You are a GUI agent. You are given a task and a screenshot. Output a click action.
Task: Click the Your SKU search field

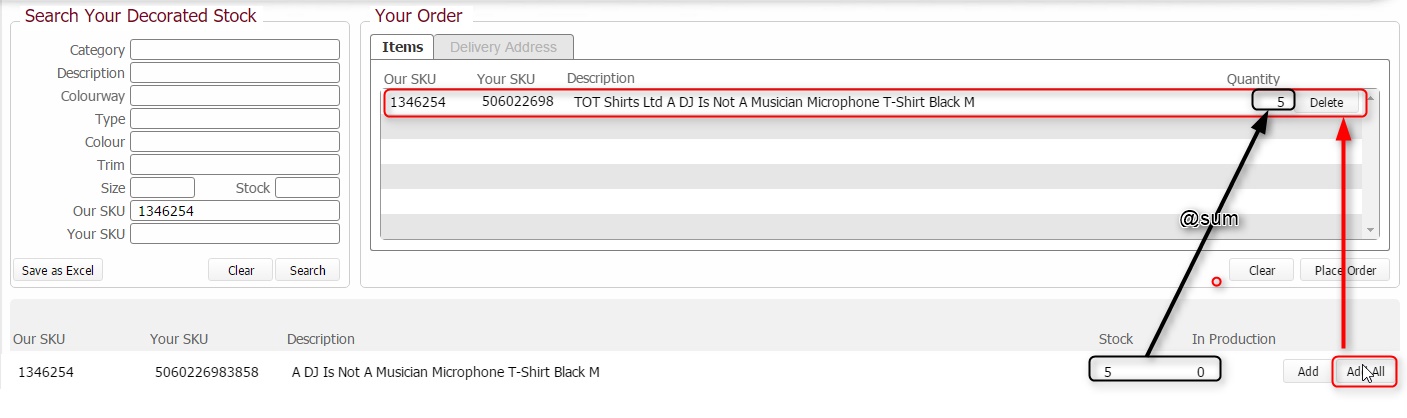(x=235, y=234)
